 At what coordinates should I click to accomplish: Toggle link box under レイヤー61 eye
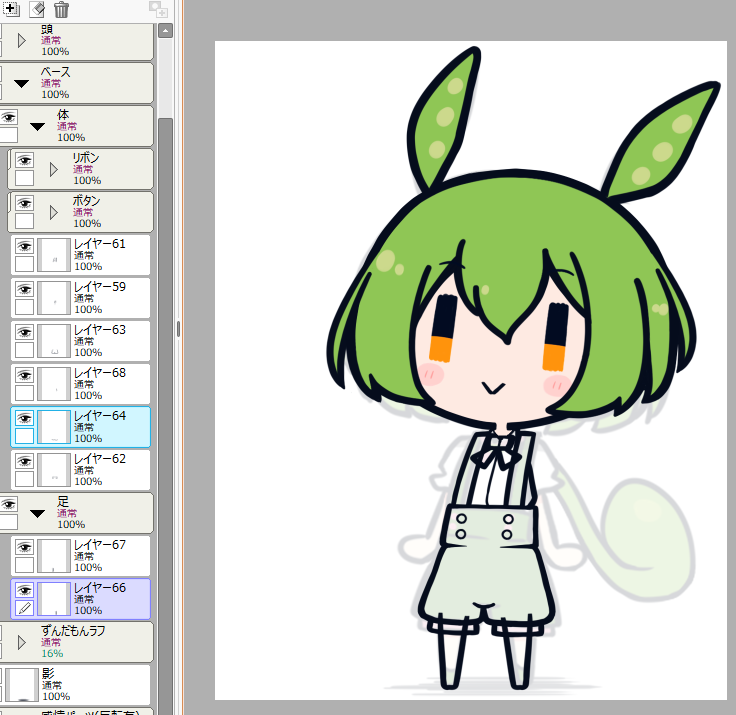(x=24, y=264)
